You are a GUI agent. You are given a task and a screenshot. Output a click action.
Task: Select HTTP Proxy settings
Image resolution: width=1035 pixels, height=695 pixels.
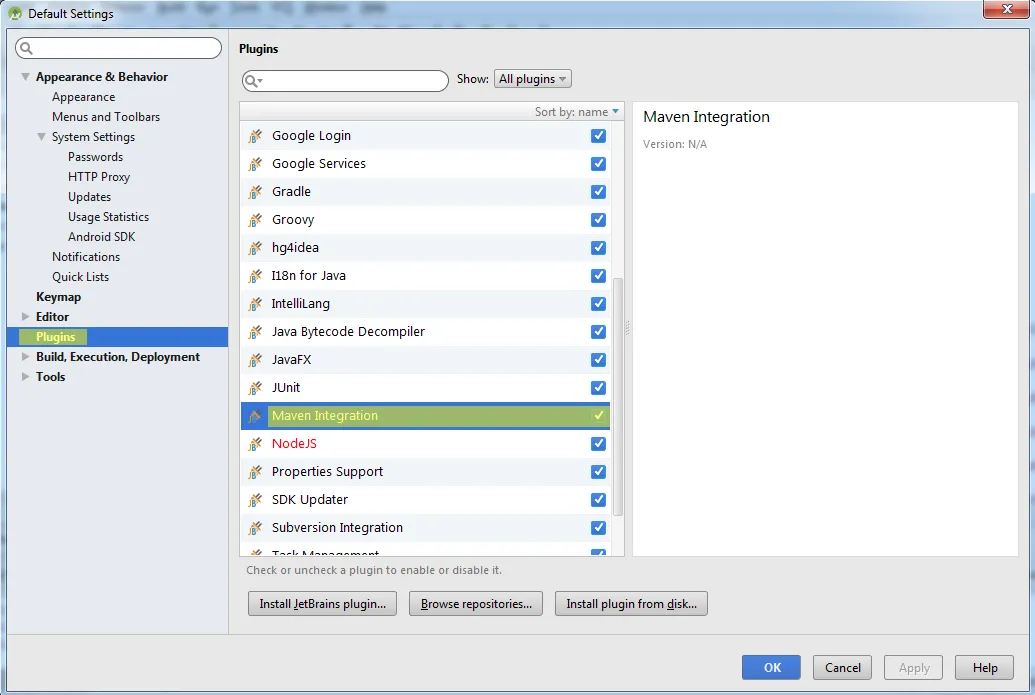99,177
